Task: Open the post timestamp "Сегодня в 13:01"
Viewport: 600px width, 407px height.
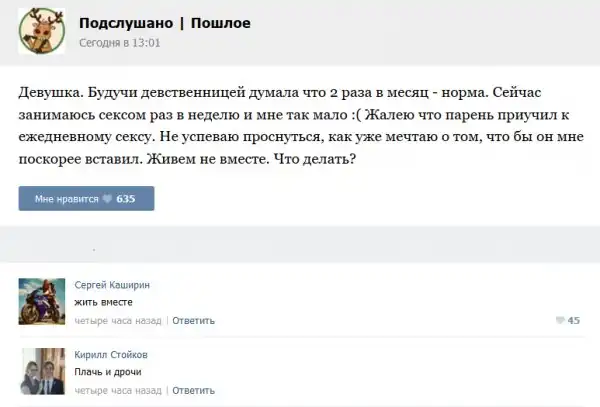Action: tap(119, 43)
